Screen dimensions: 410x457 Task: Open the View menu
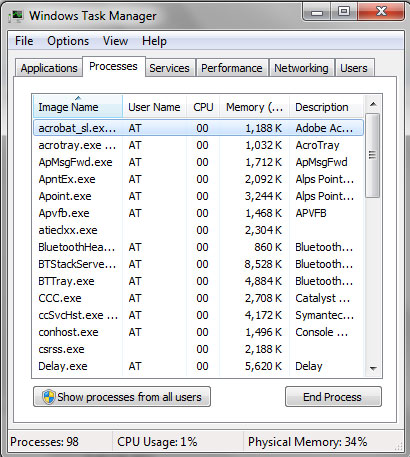(x=115, y=41)
